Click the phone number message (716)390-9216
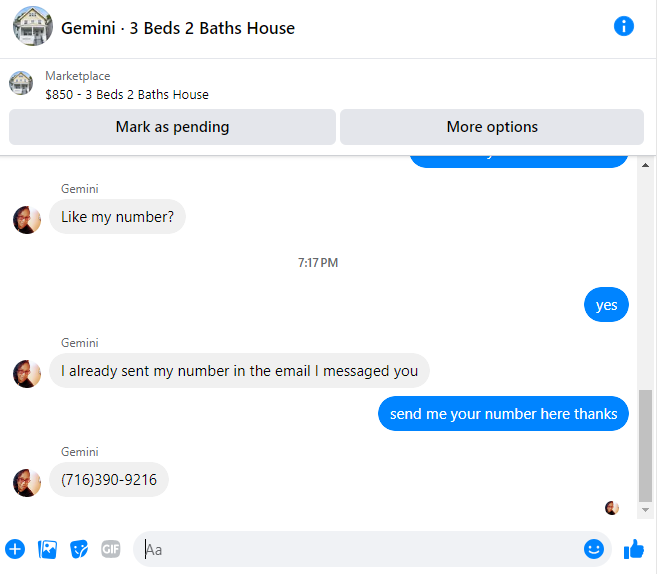The width and height of the screenshot is (657, 574). click(x=109, y=480)
